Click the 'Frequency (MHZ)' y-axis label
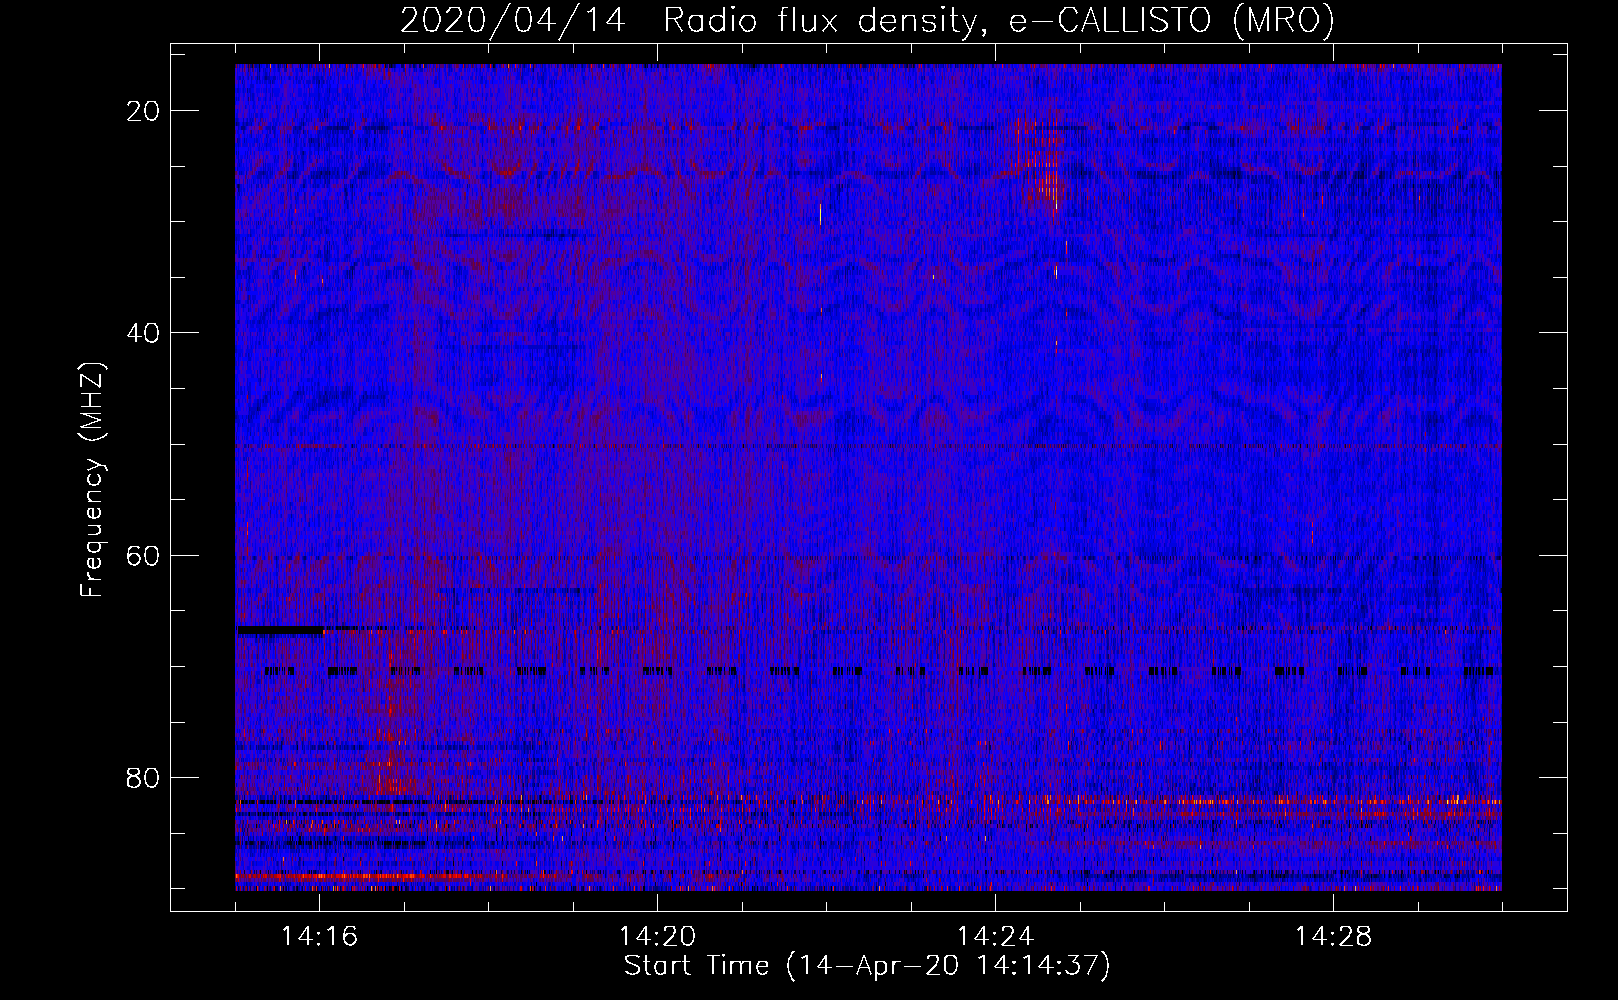The height and width of the screenshot is (1000, 1618). coord(92,480)
